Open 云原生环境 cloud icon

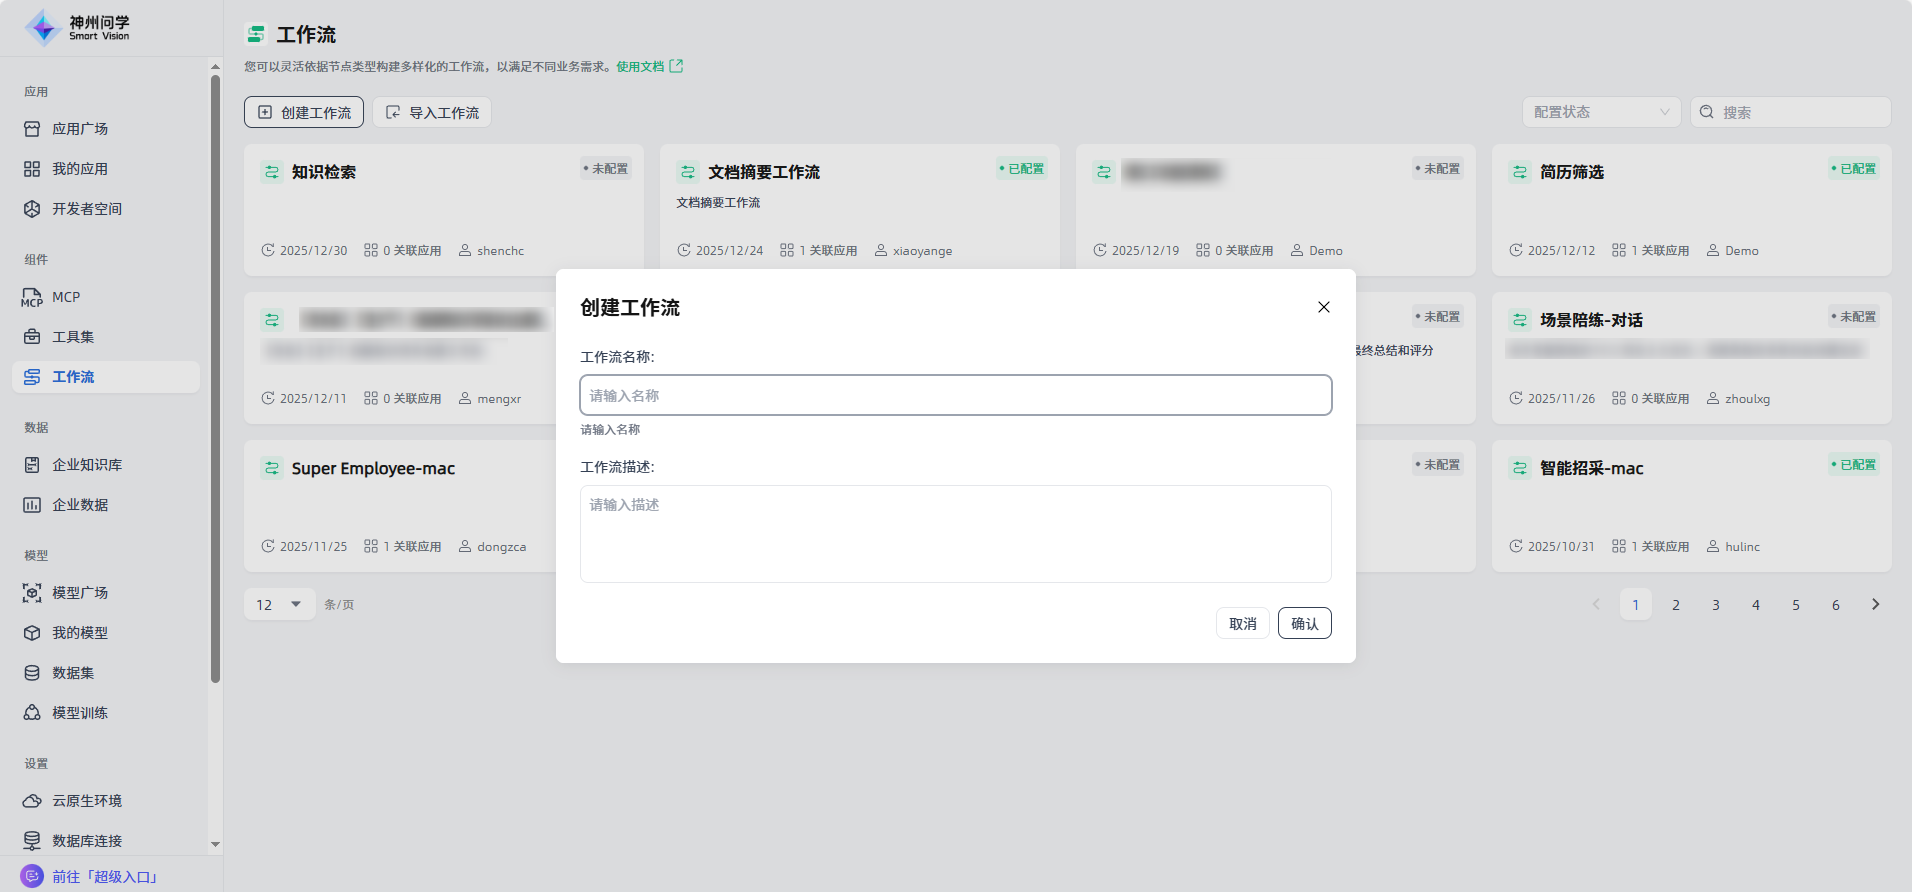[x=32, y=801]
